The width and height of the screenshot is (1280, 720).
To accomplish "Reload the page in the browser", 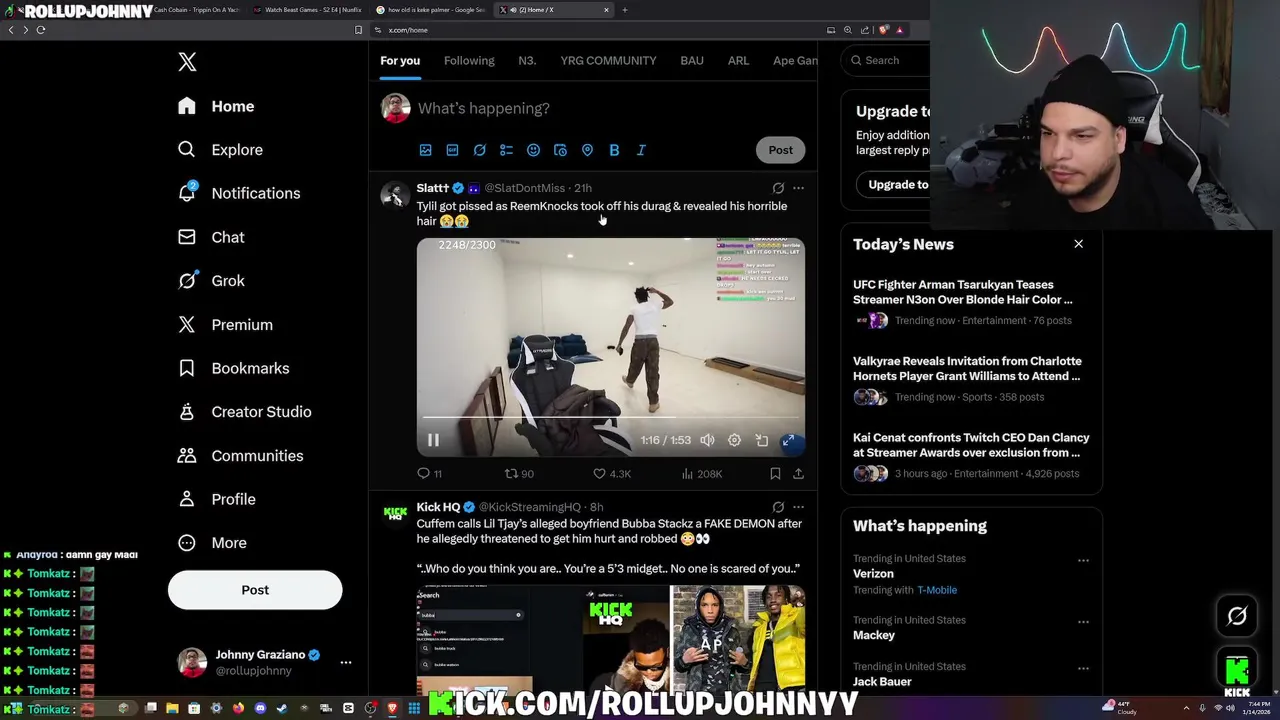I will 41,30.
